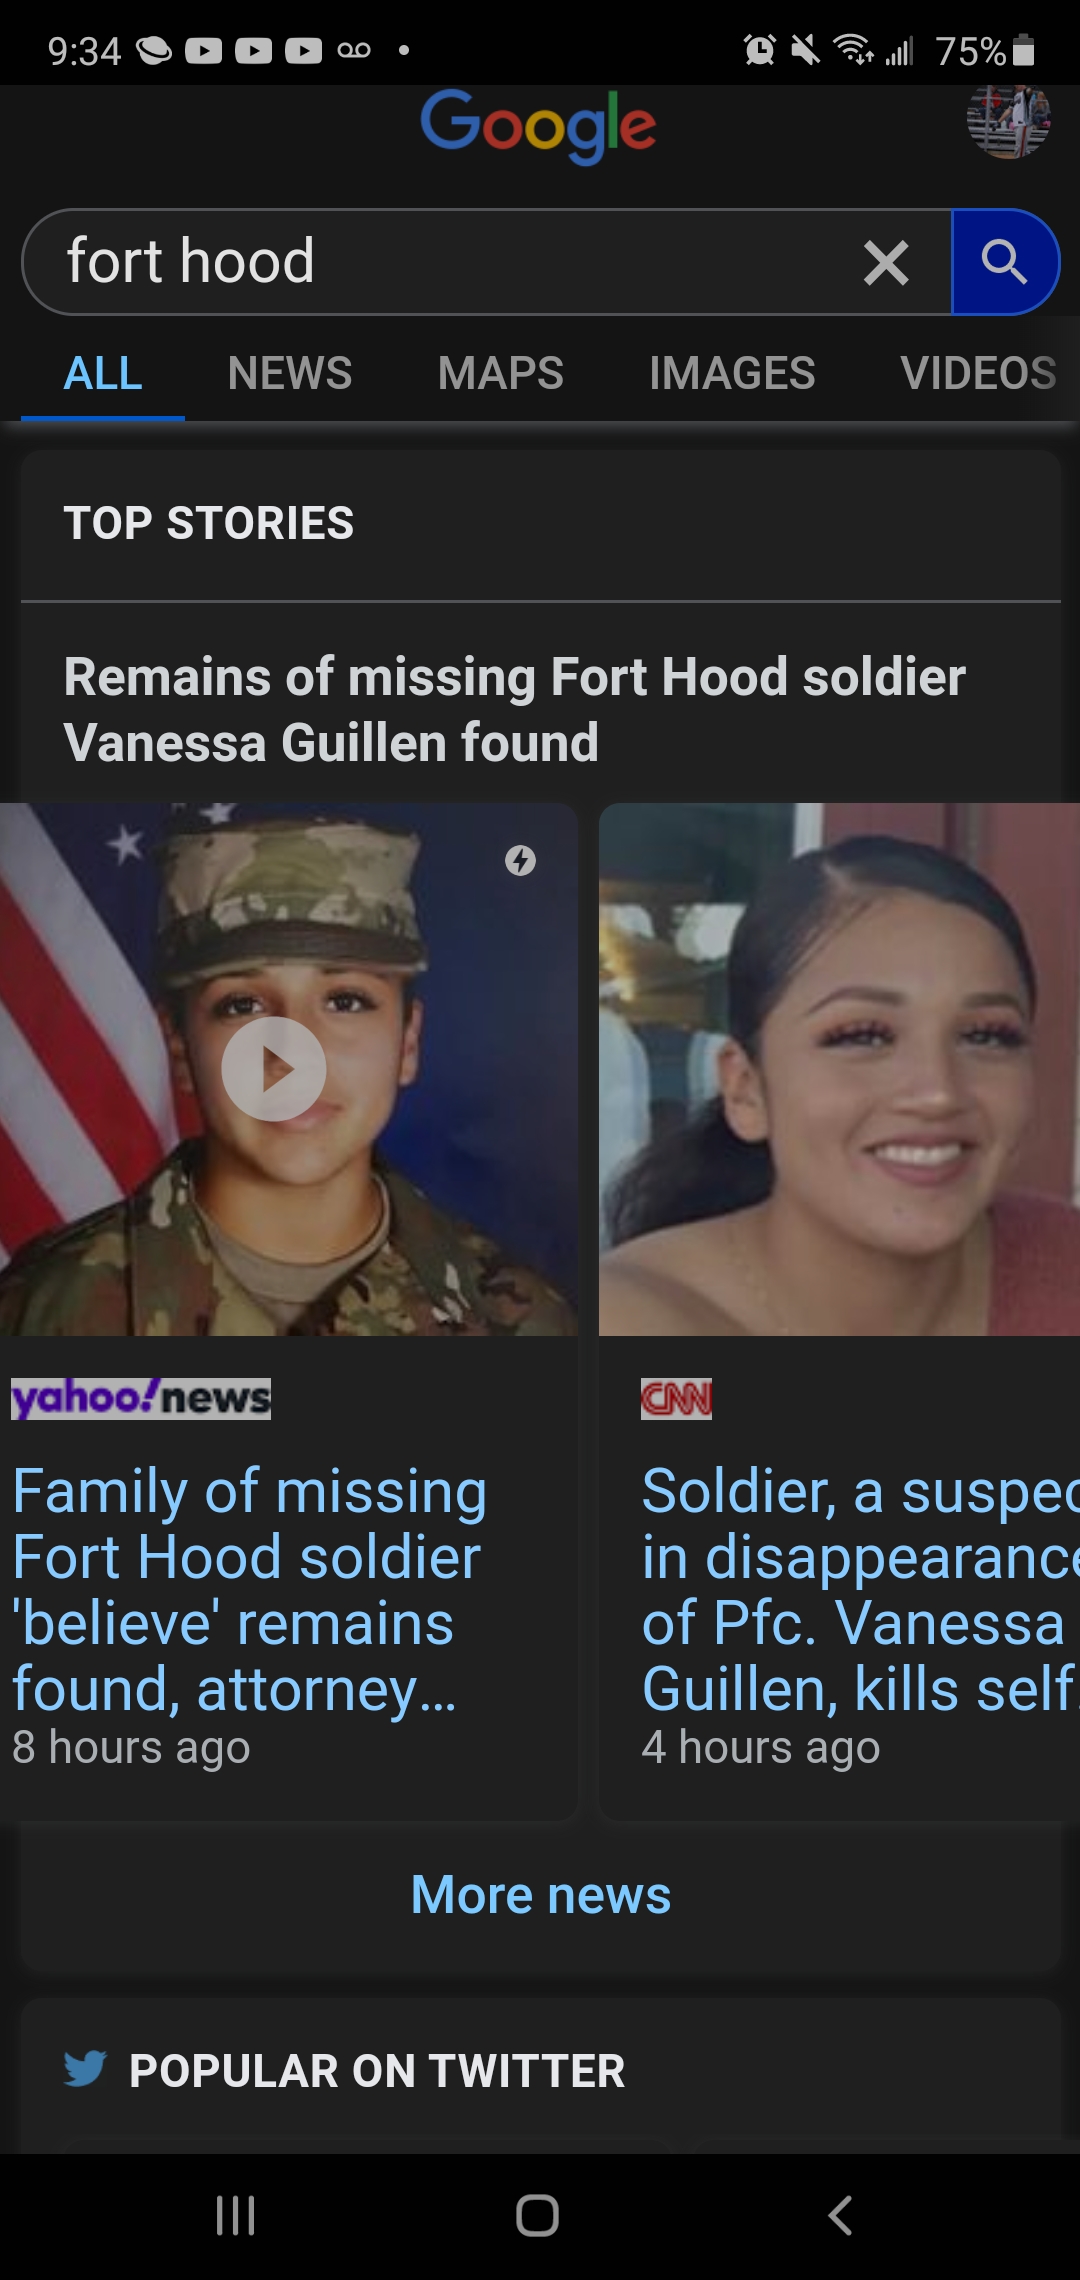Screen dimensions: 1080x2280
Task: Clear the search box with the X icon
Action: pyautogui.click(x=886, y=263)
